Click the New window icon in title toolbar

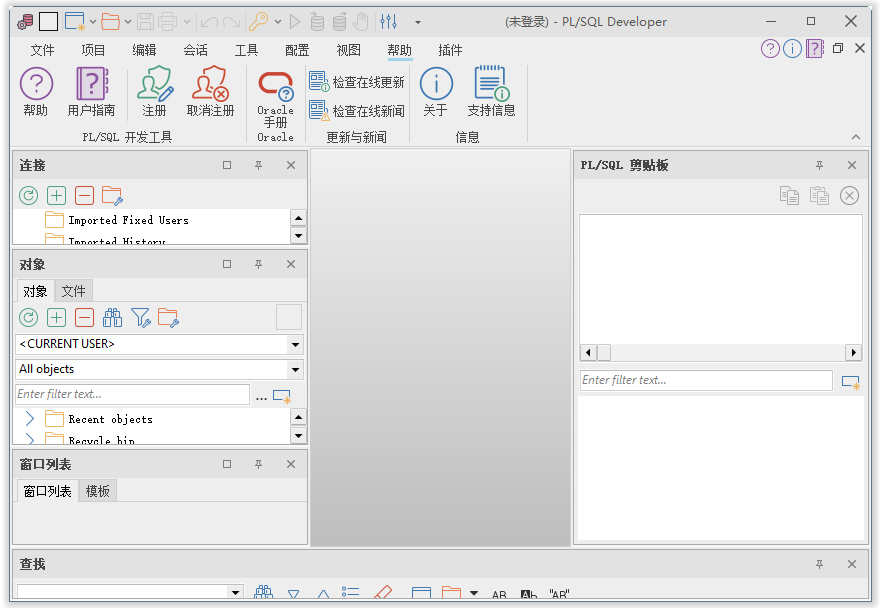[x=75, y=22]
